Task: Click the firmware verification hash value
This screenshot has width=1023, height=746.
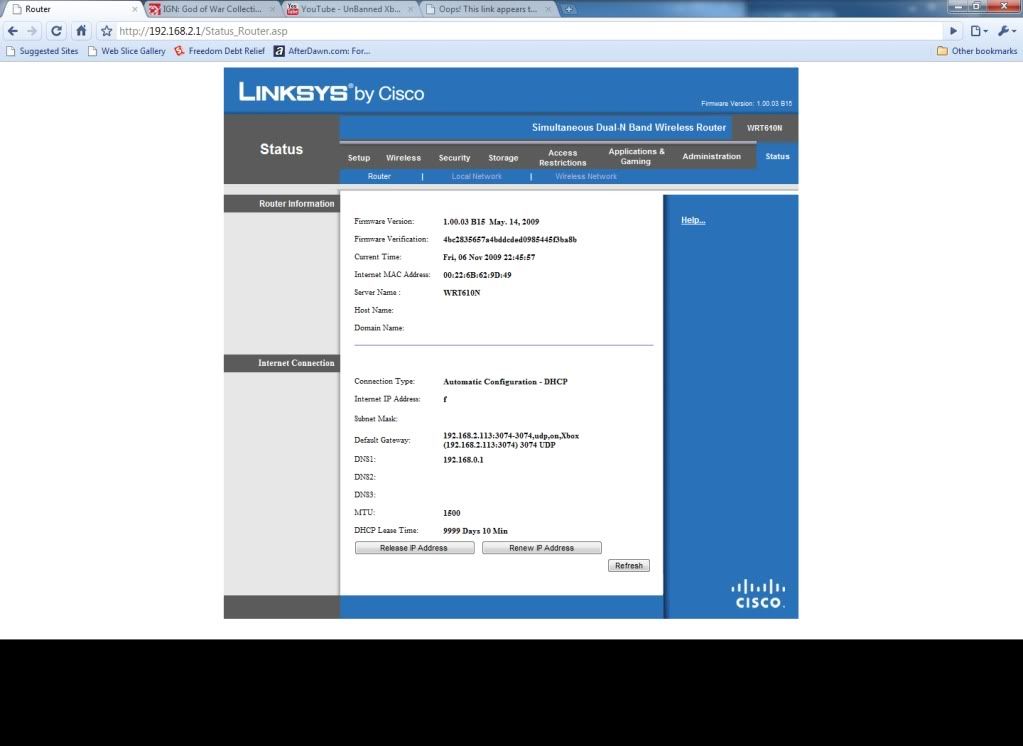Action: 510,240
